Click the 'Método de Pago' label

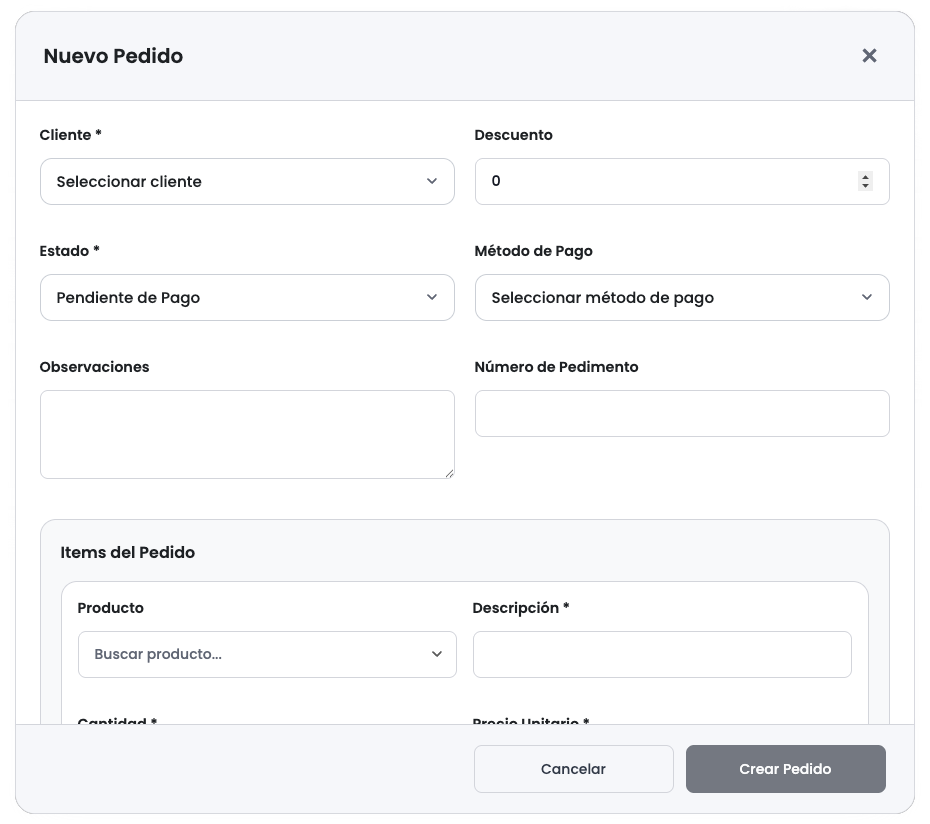coord(533,251)
